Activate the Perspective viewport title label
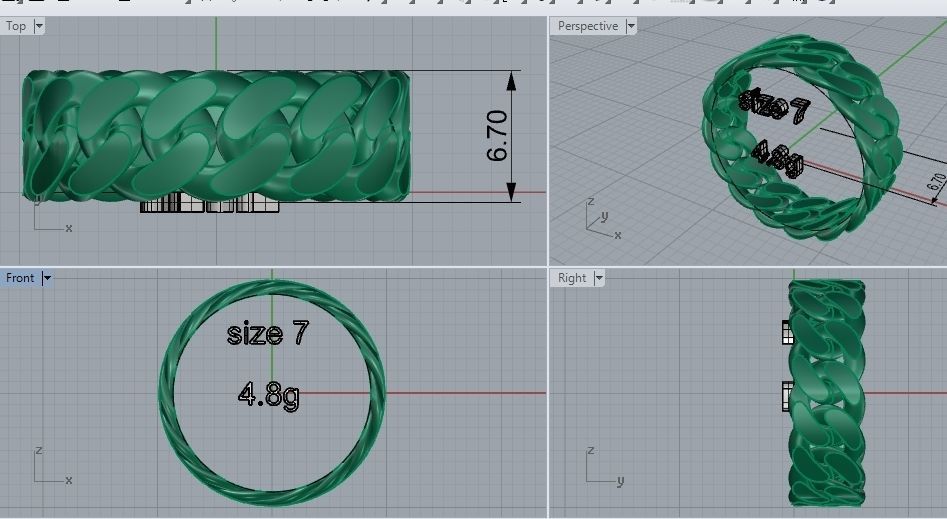 [x=588, y=26]
